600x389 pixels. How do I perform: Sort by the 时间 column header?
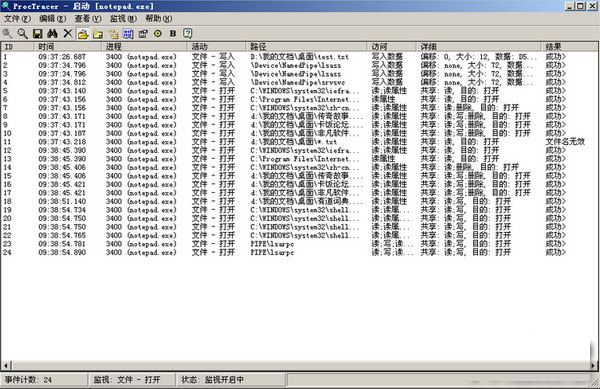point(68,47)
